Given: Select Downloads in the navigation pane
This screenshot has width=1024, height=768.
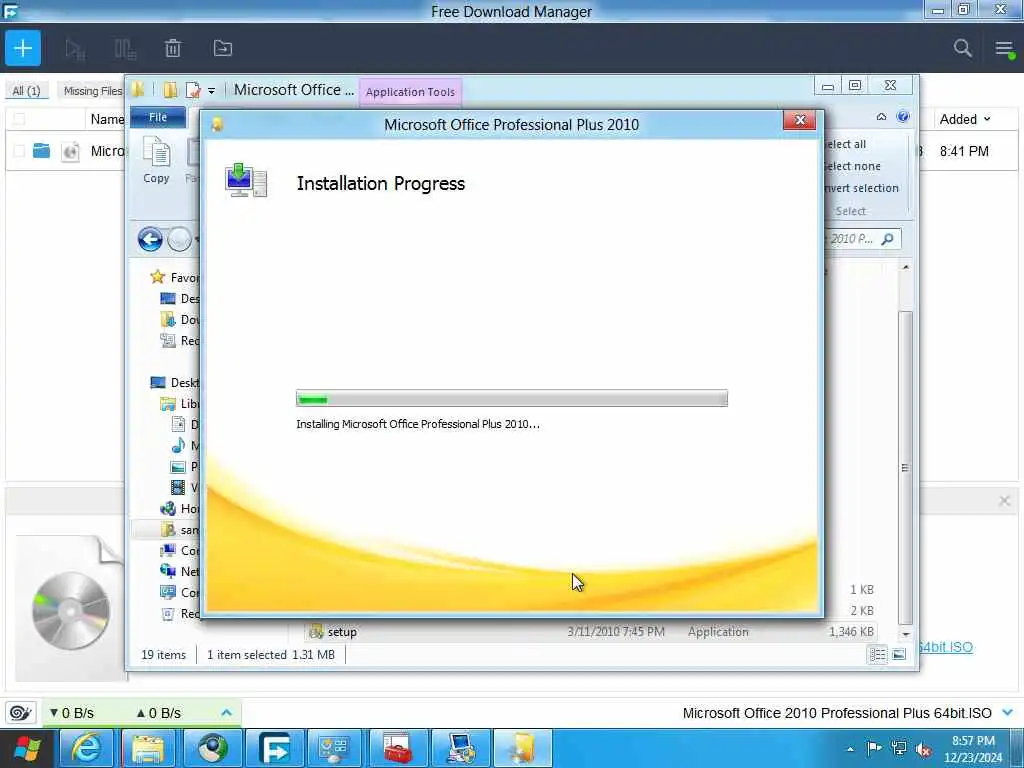Looking at the screenshot, I should [180, 319].
